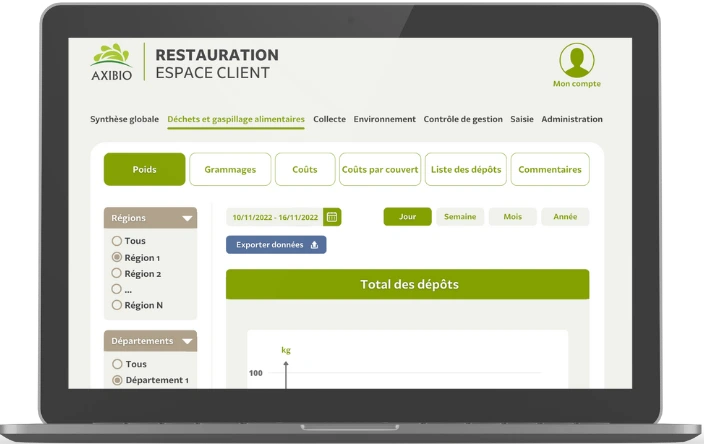704x444 pixels.
Task: Select the Région N radio button
Action: tap(117, 305)
